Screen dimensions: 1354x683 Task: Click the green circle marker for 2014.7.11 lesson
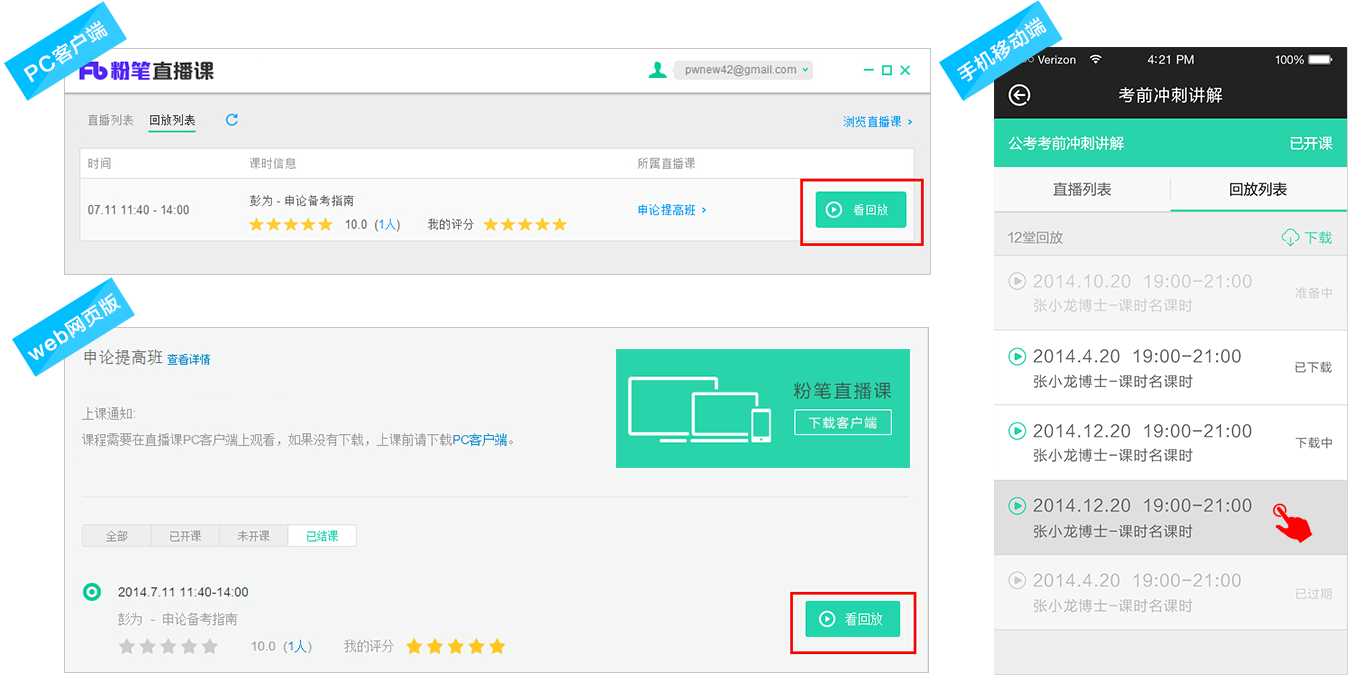(x=92, y=592)
